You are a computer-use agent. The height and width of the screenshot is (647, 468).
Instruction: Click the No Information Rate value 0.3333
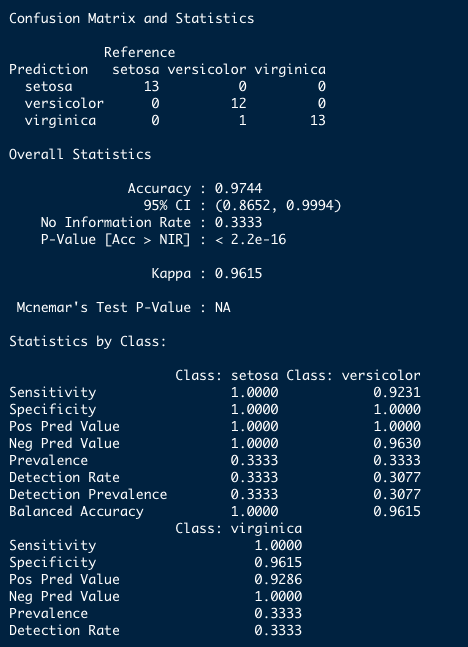[238, 222]
